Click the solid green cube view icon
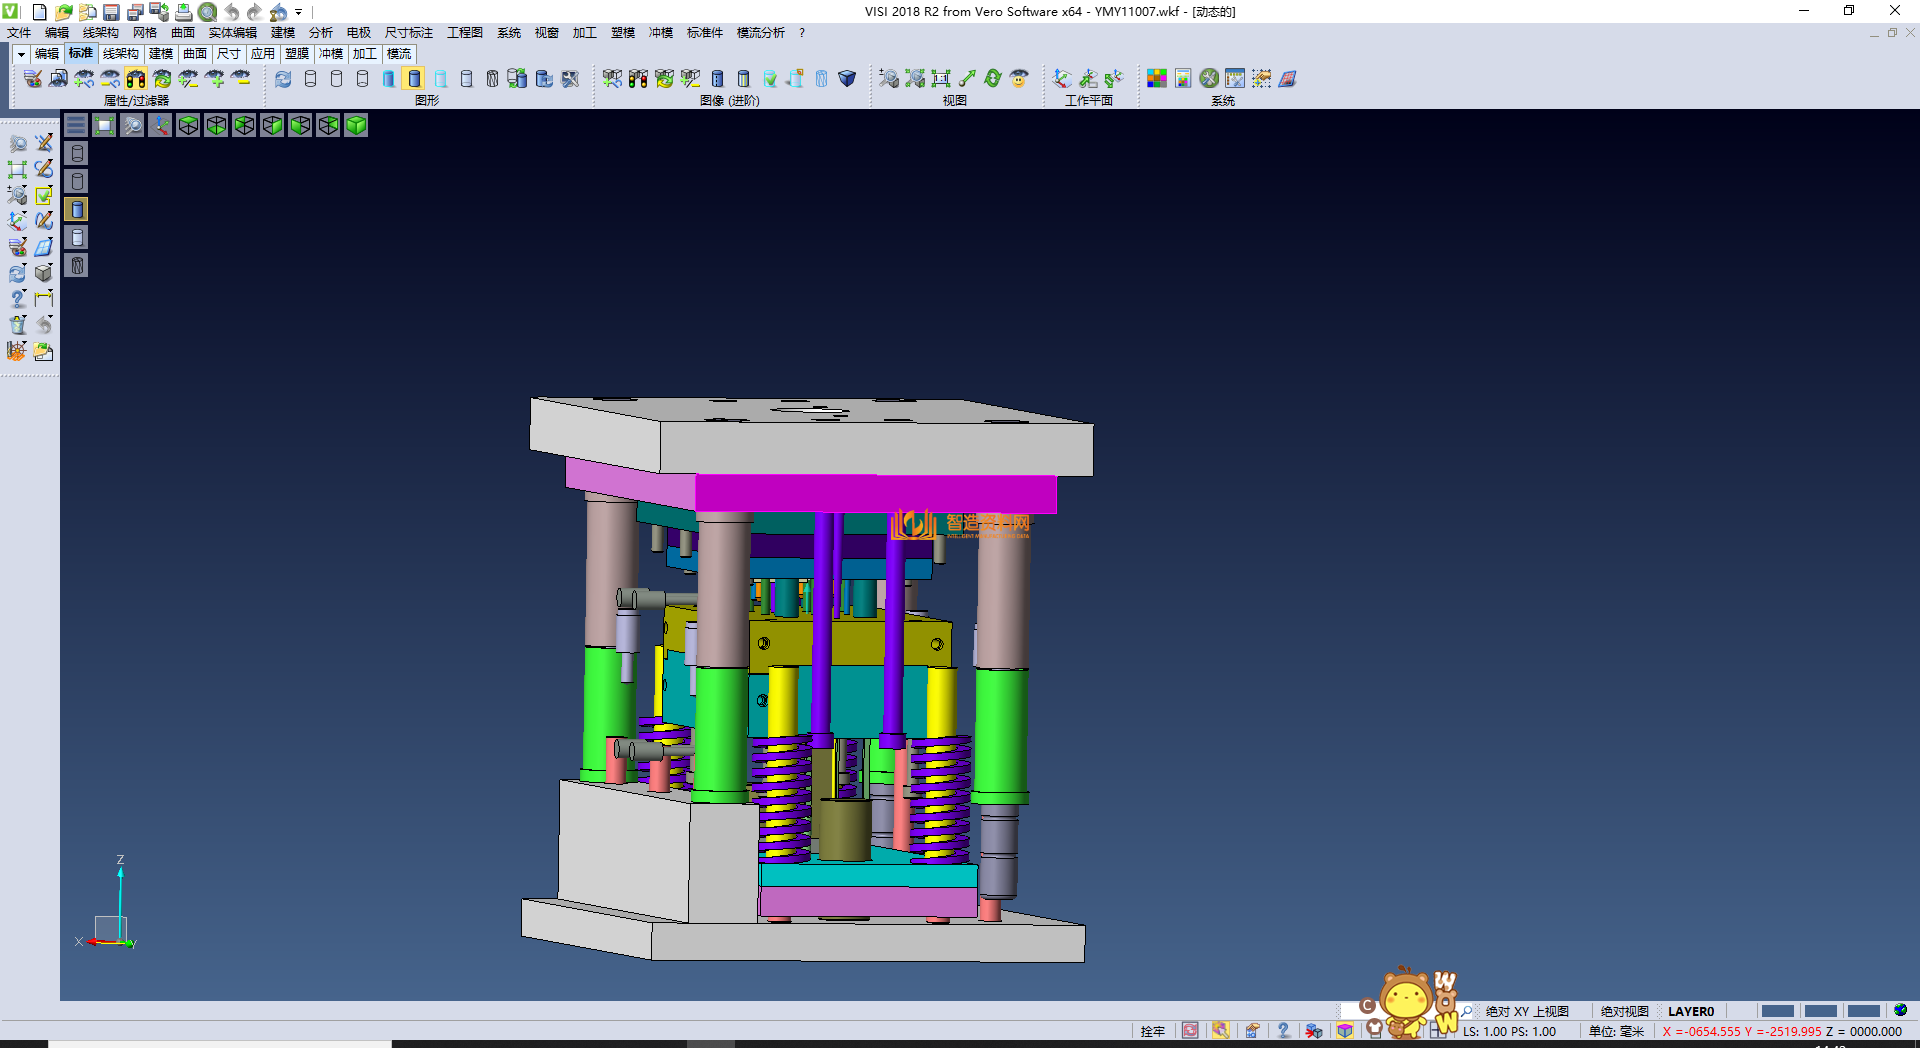The width and height of the screenshot is (1920, 1048). [x=356, y=125]
